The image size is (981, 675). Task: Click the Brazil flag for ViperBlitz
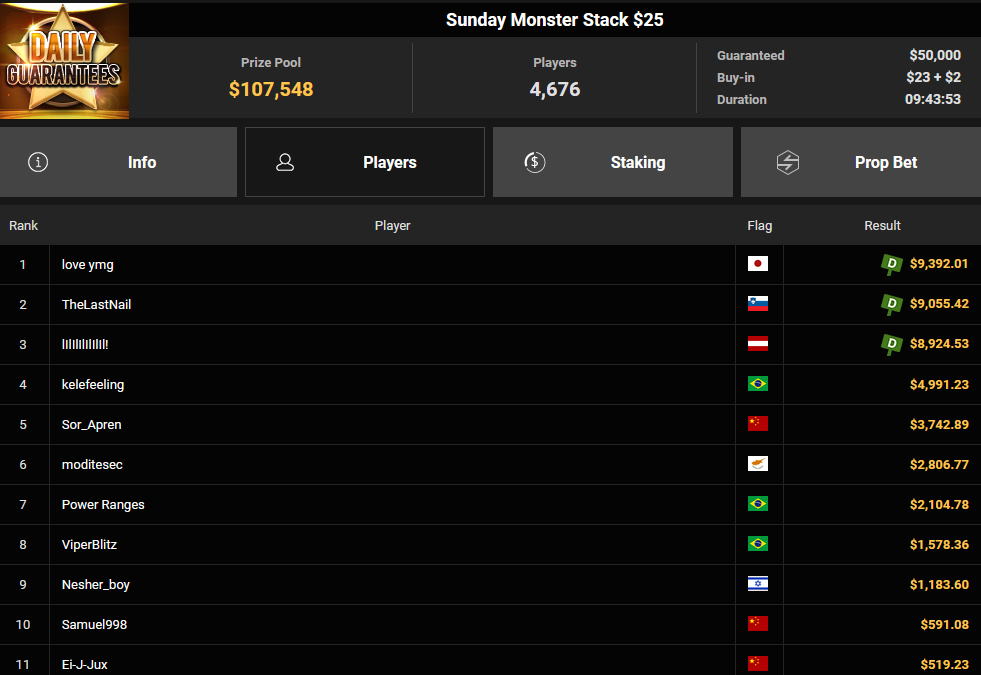[758, 544]
